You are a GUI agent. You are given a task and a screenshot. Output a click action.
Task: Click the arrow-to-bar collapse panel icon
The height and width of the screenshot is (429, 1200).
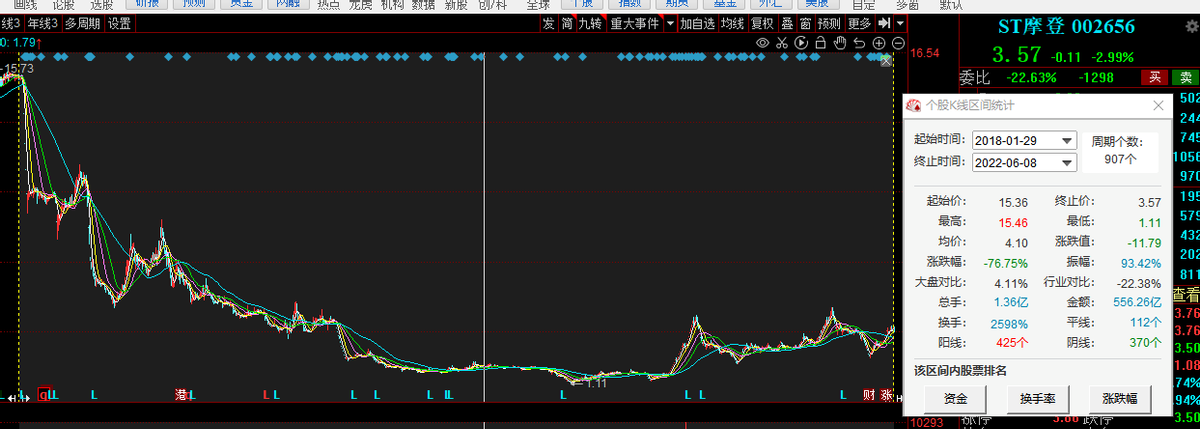[x=884, y=23]
